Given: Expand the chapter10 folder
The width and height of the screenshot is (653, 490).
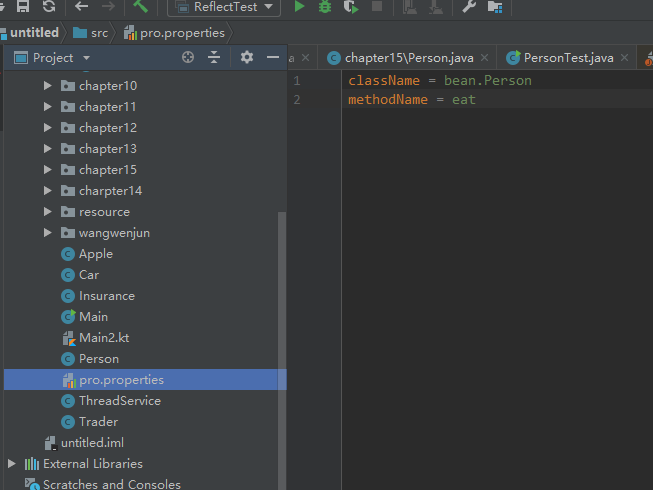Looking at the screenshot, I should [x=48, y=86].
